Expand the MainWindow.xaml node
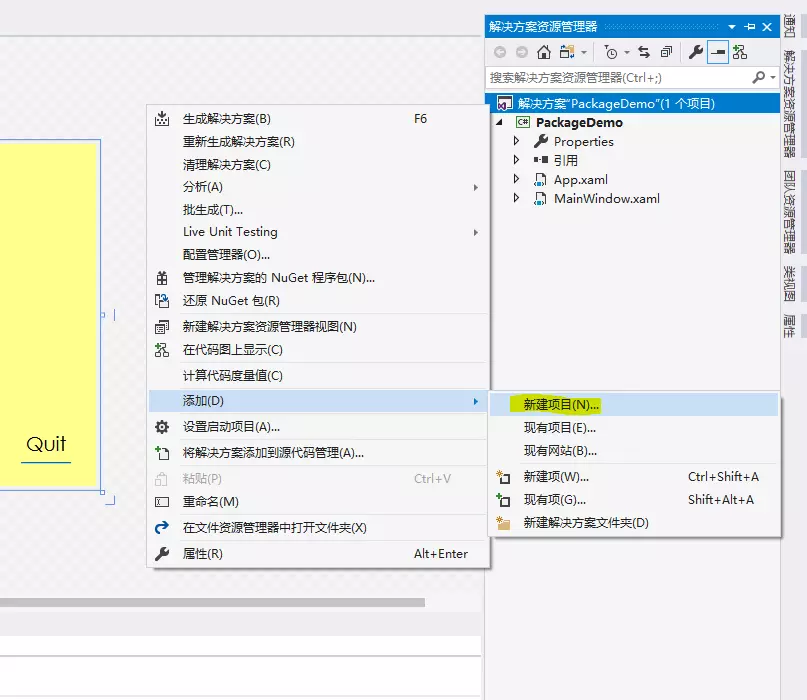The width and height of the screenshot is (807, 700). [x=516, y=198]
